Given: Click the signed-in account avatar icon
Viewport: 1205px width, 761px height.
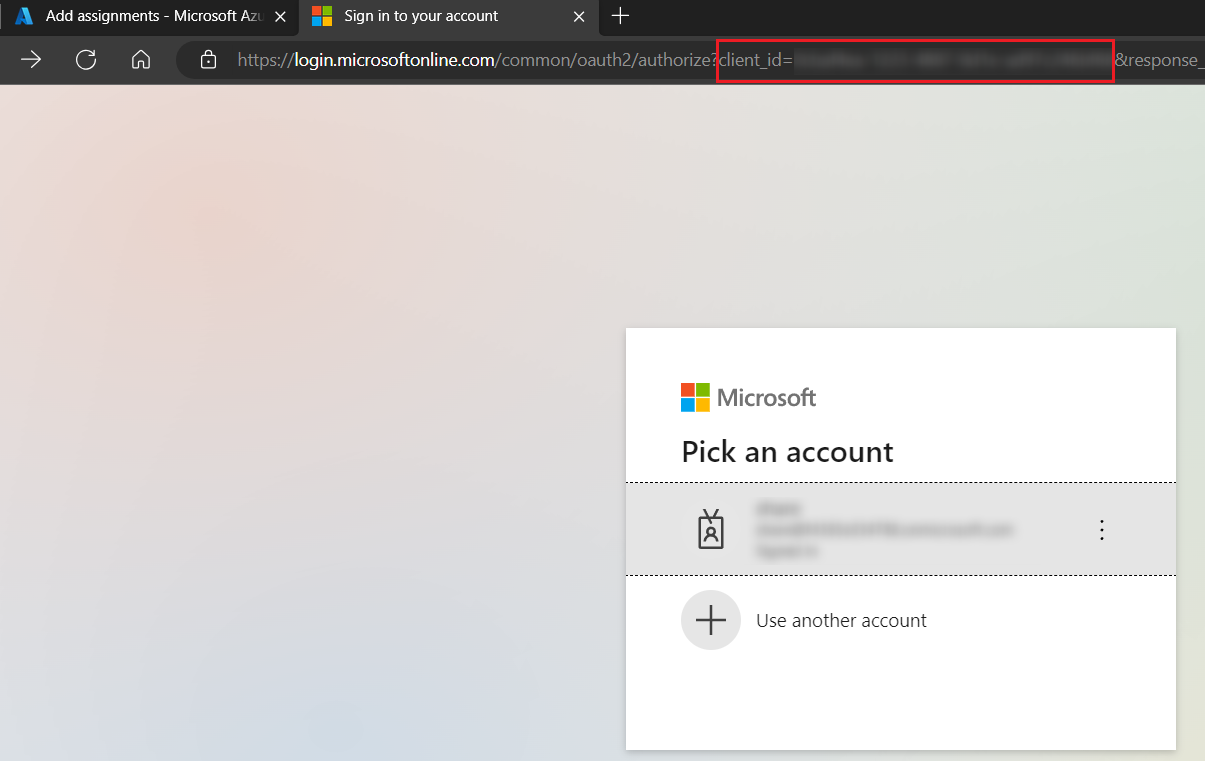Looking at the screenshot, I should point(710,529).
